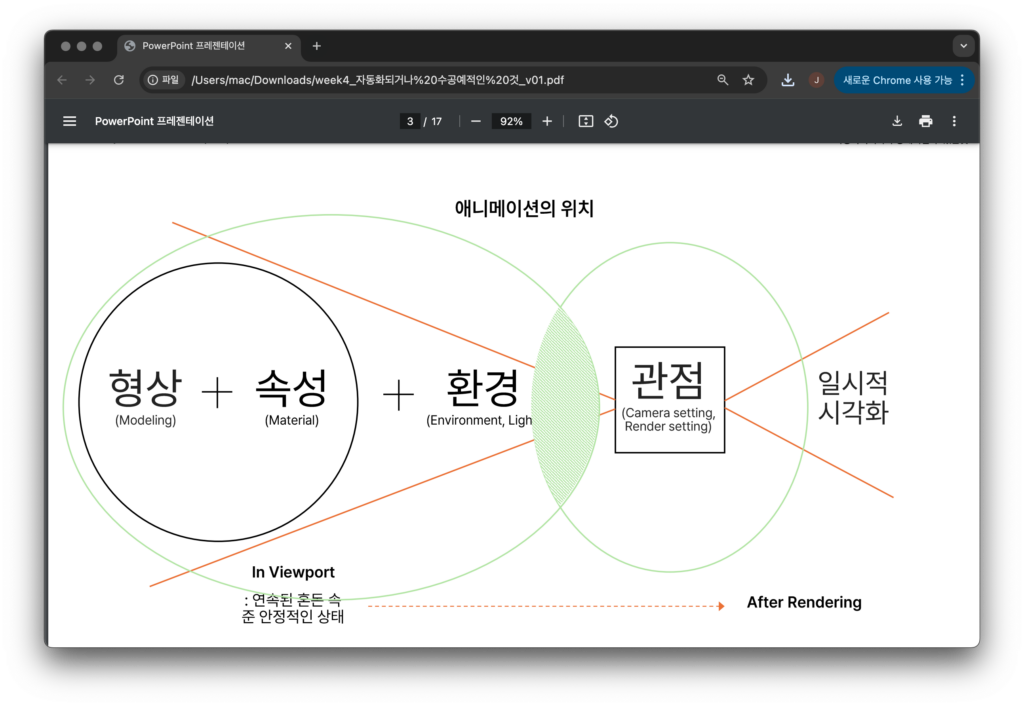Rotate the document counterclockwise
The image size is (1024, 706).
point(611,121)
